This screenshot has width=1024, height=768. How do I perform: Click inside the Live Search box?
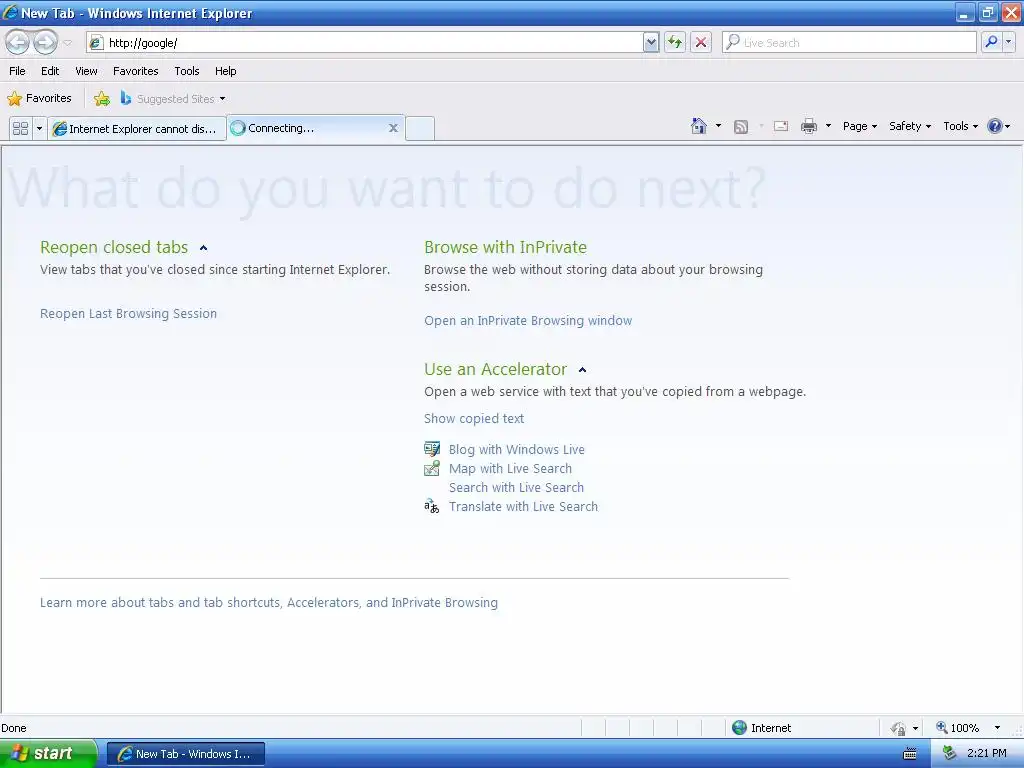point(849,43)
